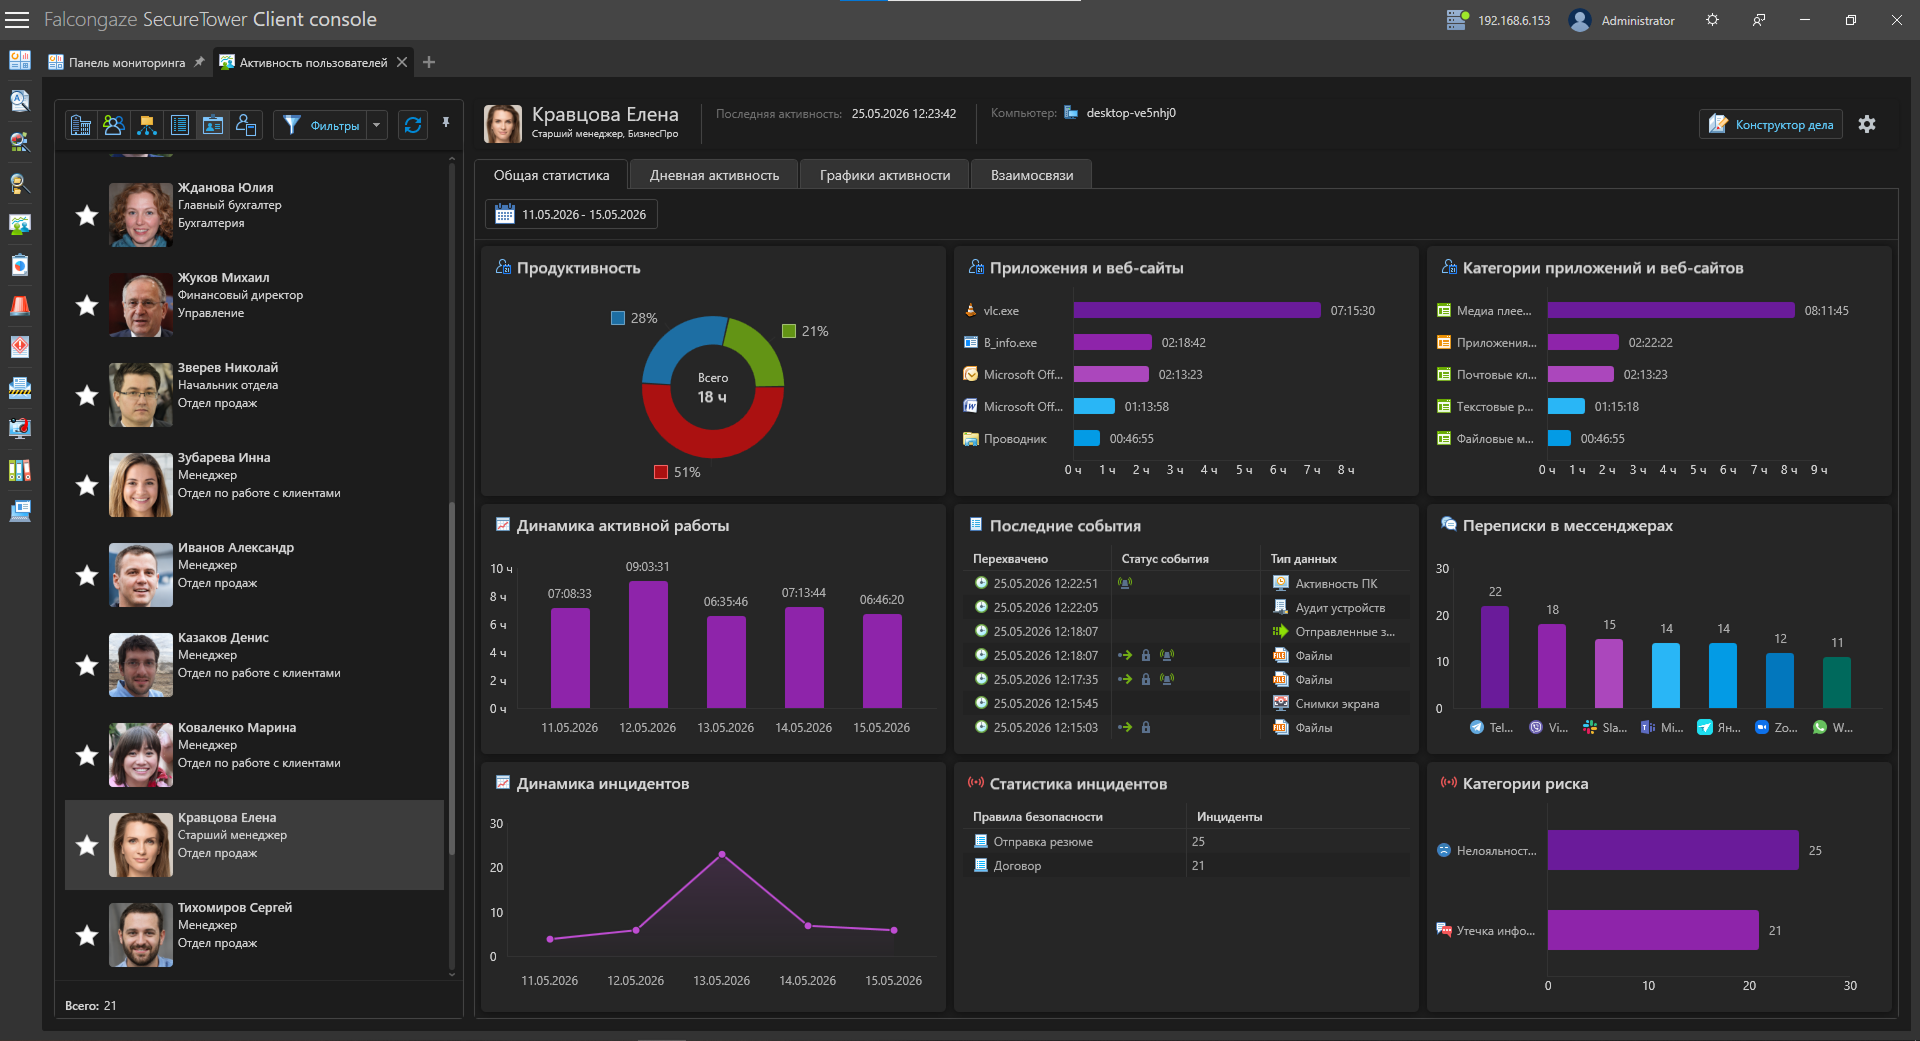Toggle favorite star for Жданова Юлия
Screen dimensions: 1920x1041
(87, 215)
